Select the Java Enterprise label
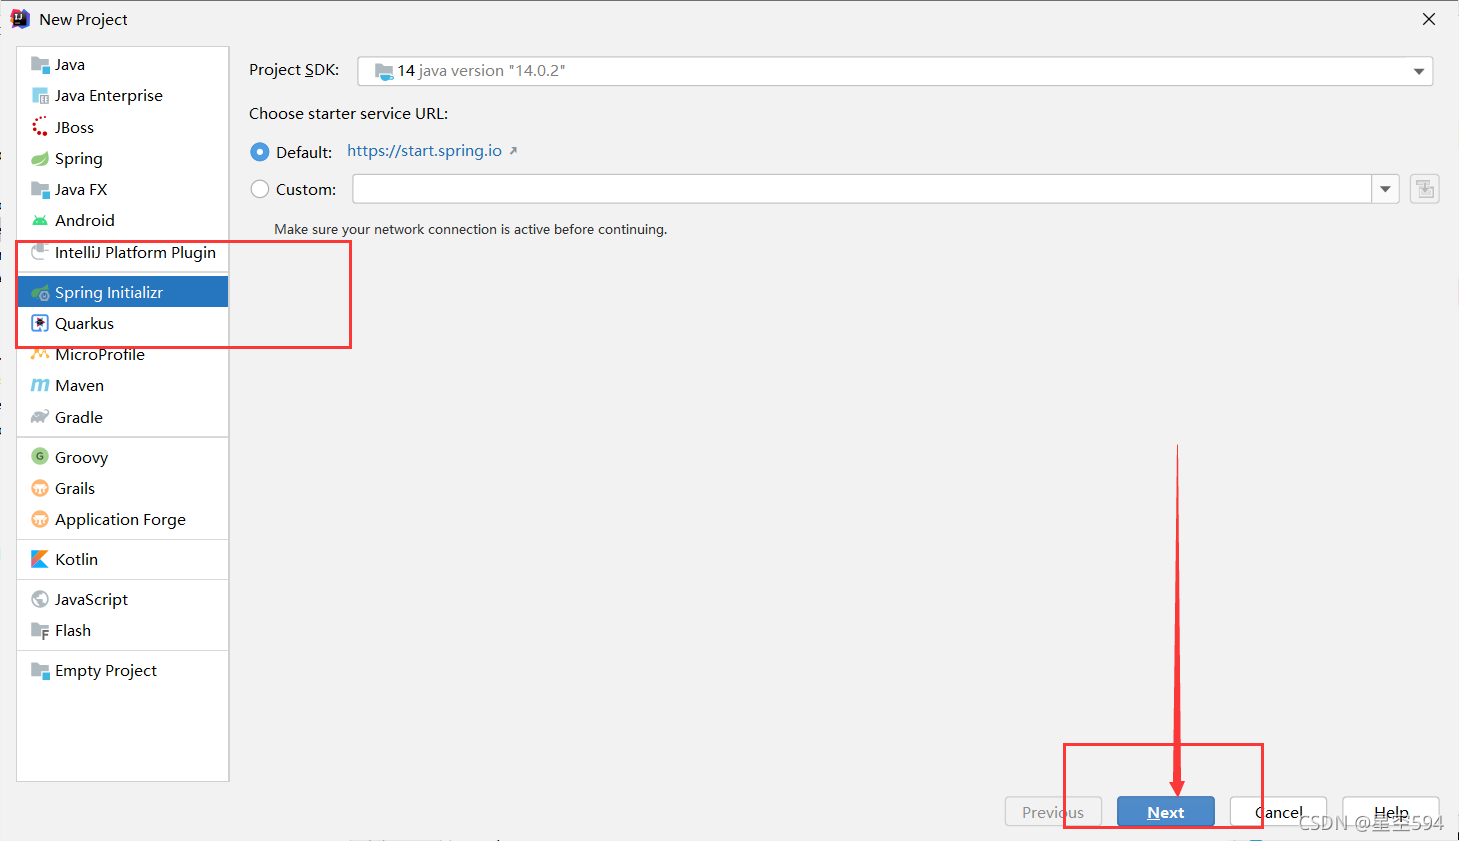This screenshot has width=1459, height=841. (109, 96)
